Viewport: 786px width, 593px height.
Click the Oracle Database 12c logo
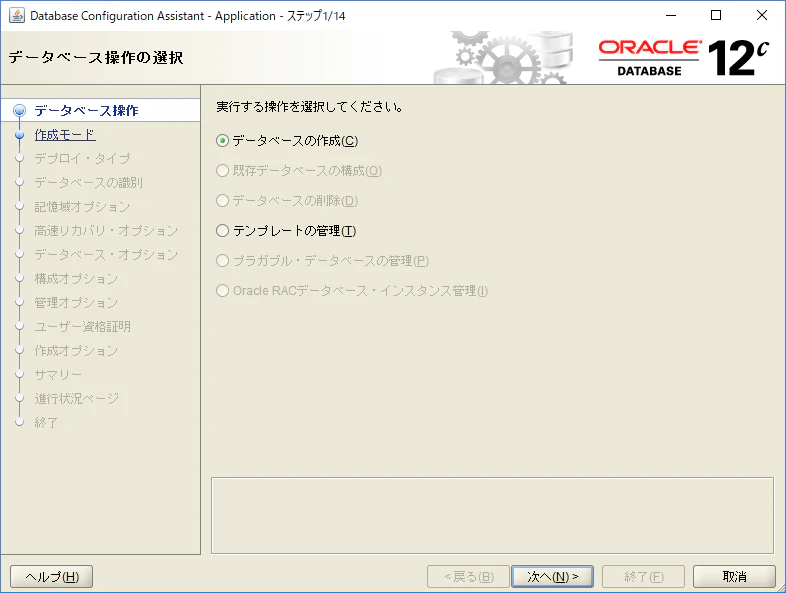coord(684,58)
